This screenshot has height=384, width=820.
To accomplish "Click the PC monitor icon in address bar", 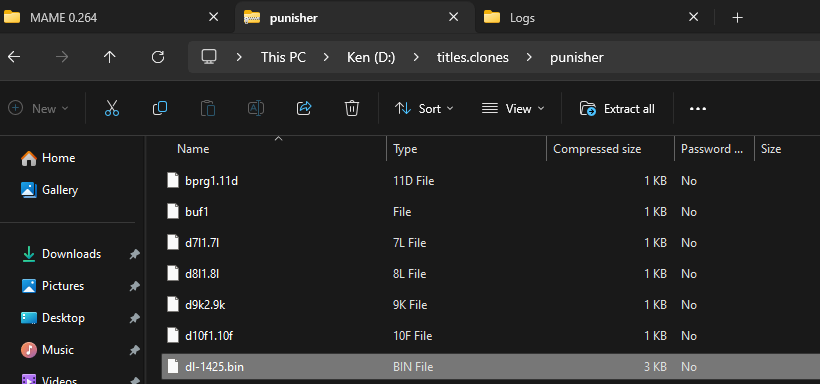I will [x=209, y=57].
